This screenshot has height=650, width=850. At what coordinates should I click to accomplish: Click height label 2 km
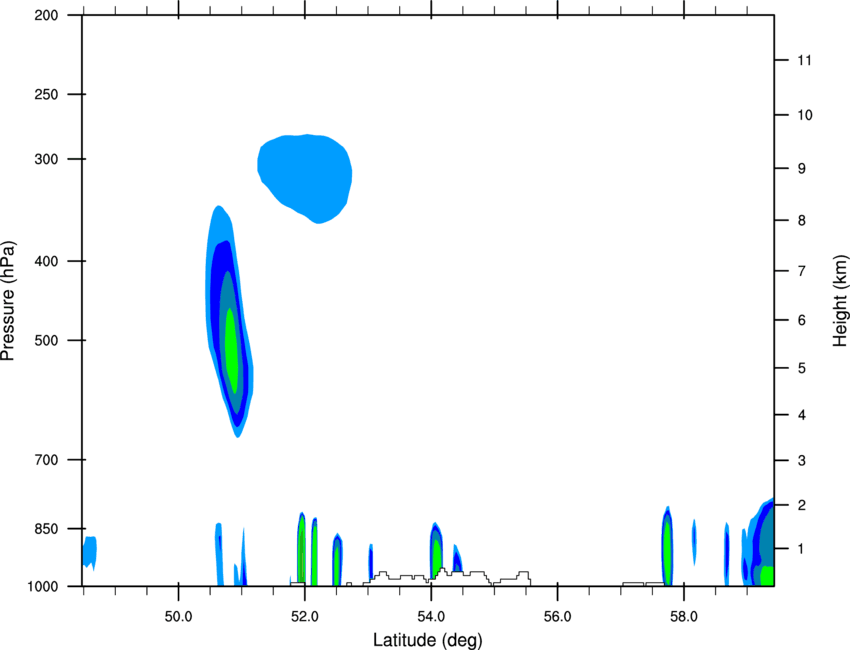[802, 505]
